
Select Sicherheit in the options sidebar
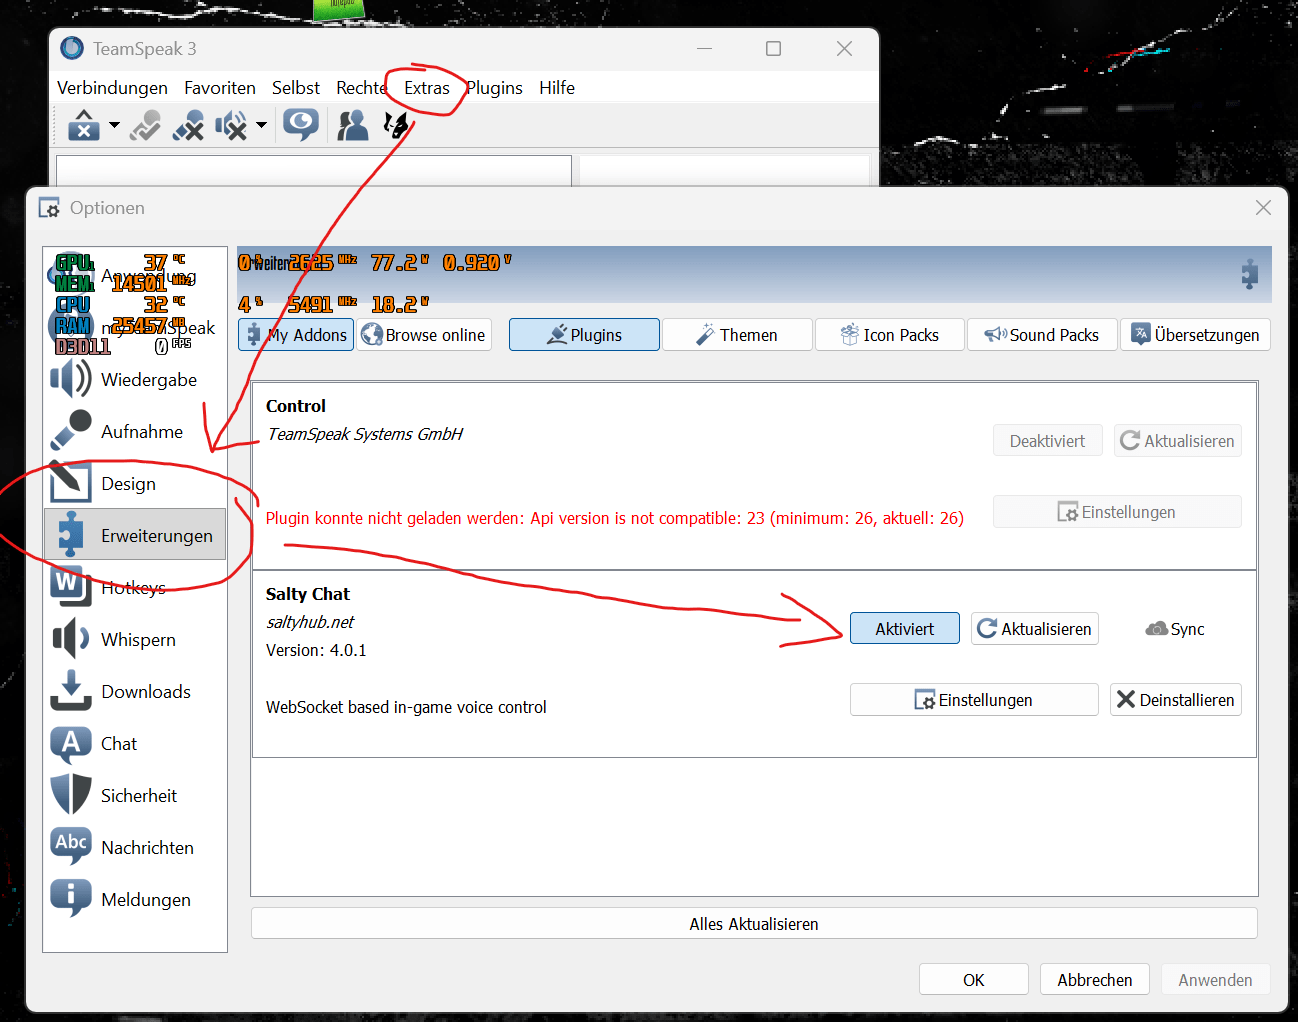point(135,796)
